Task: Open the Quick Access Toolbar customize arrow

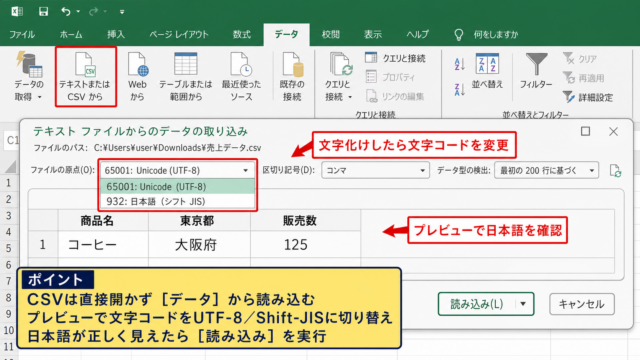Action: tap(122, 12)
